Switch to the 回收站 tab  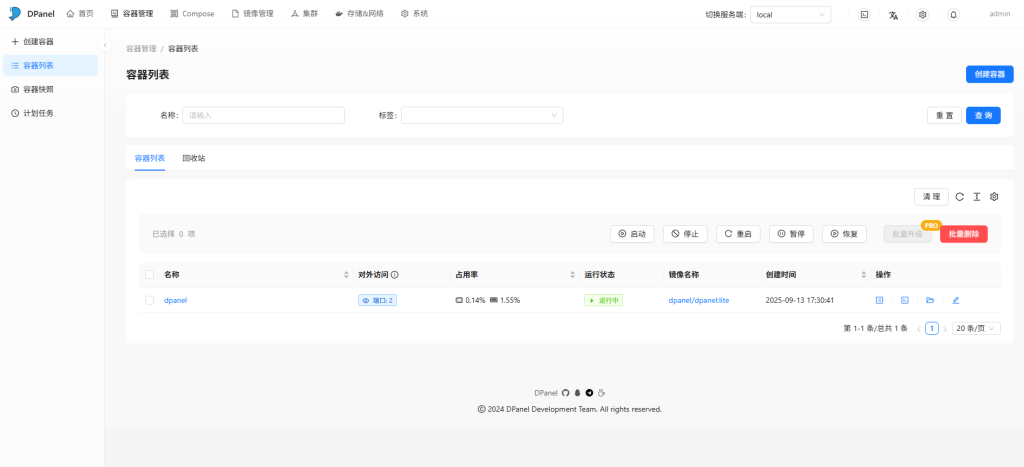coord(194,158)
